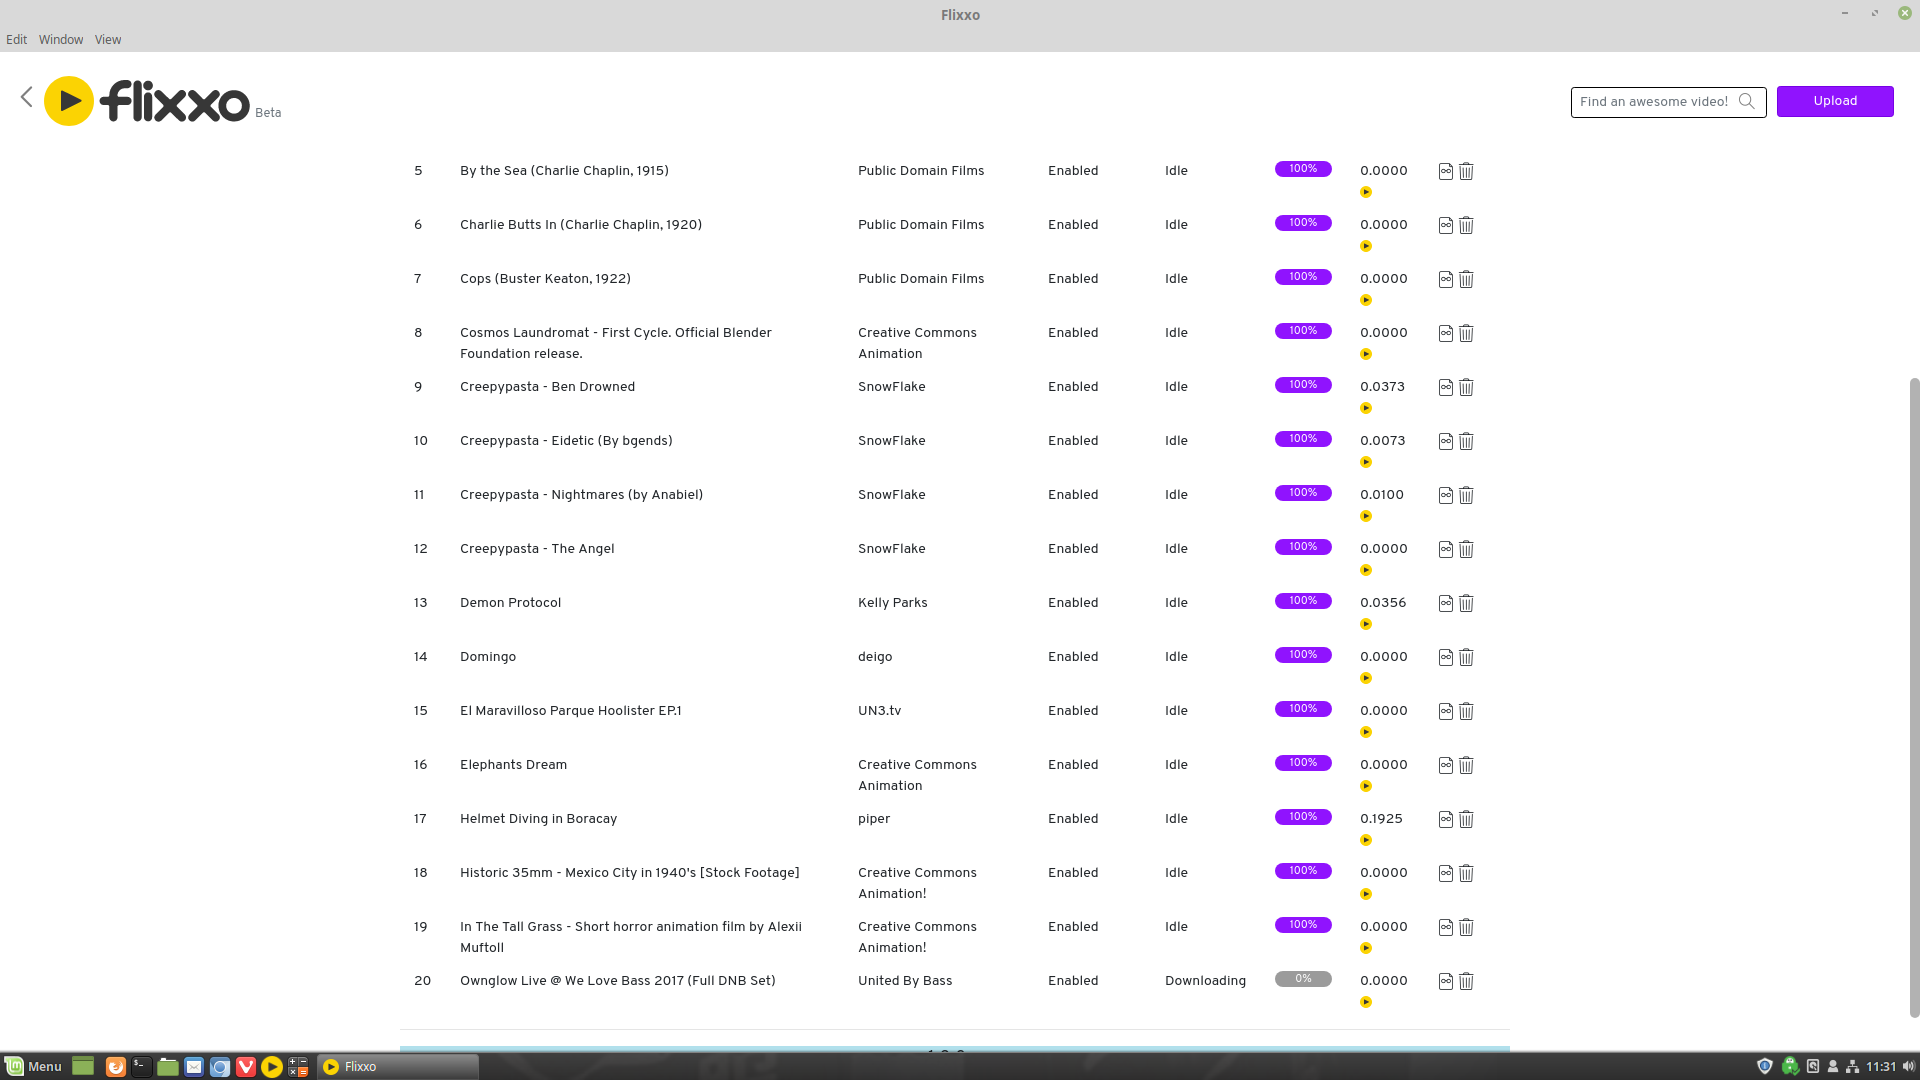Open the Window menu
Screen dimensions: 1920x1080
tap(61, 40)
